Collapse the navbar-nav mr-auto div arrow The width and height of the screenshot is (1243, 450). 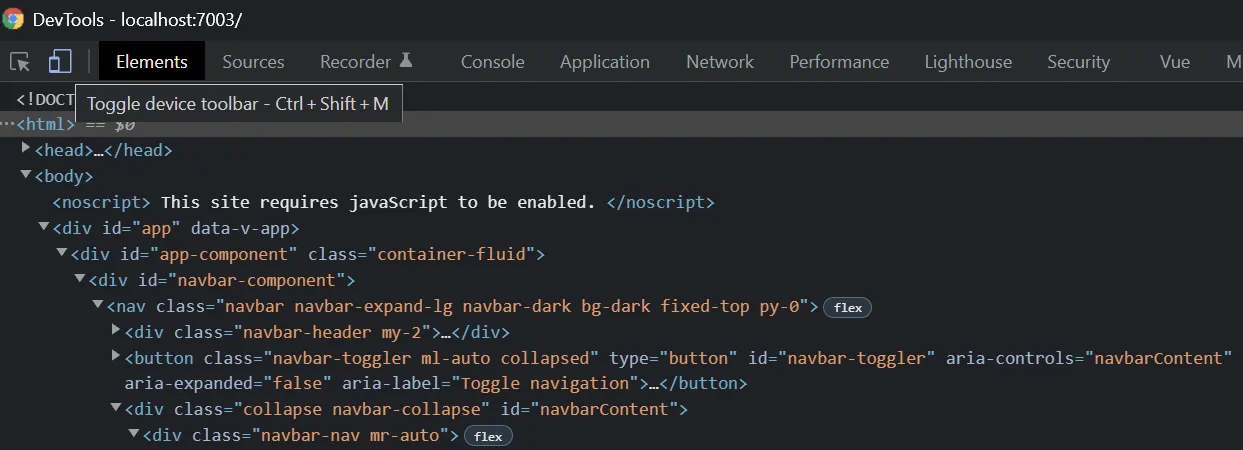[134, 435]
